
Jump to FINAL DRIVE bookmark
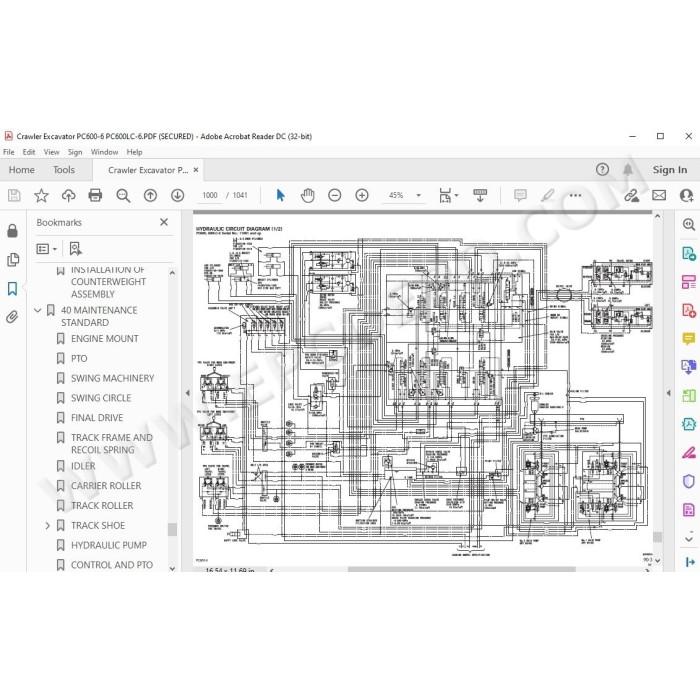click(97, 418)
